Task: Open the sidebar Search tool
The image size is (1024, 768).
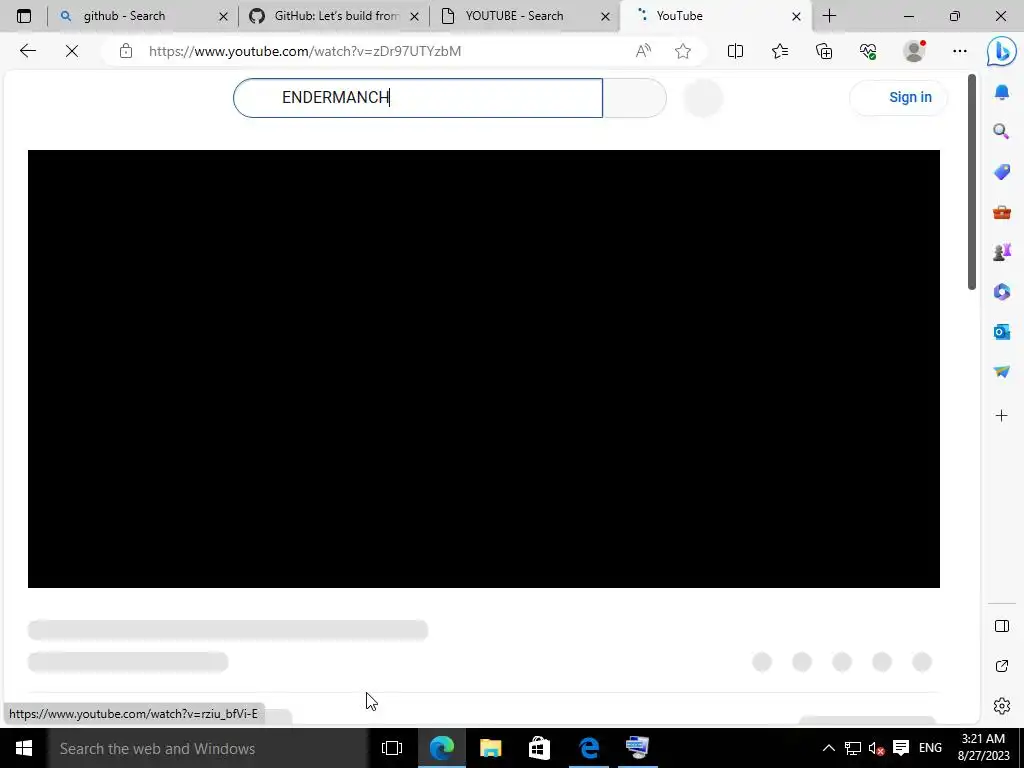Action: (1002, 132)
